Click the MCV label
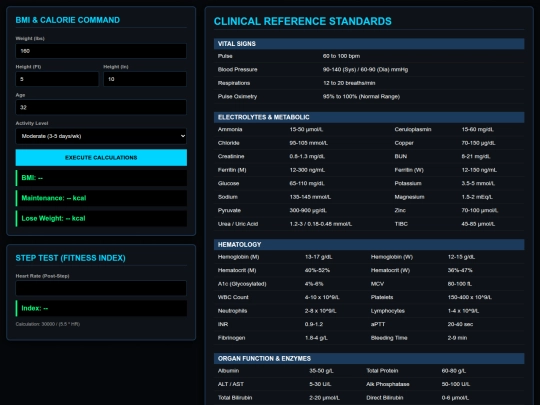Viewport: 540px width, 405px height. click(x=377, y=284)
